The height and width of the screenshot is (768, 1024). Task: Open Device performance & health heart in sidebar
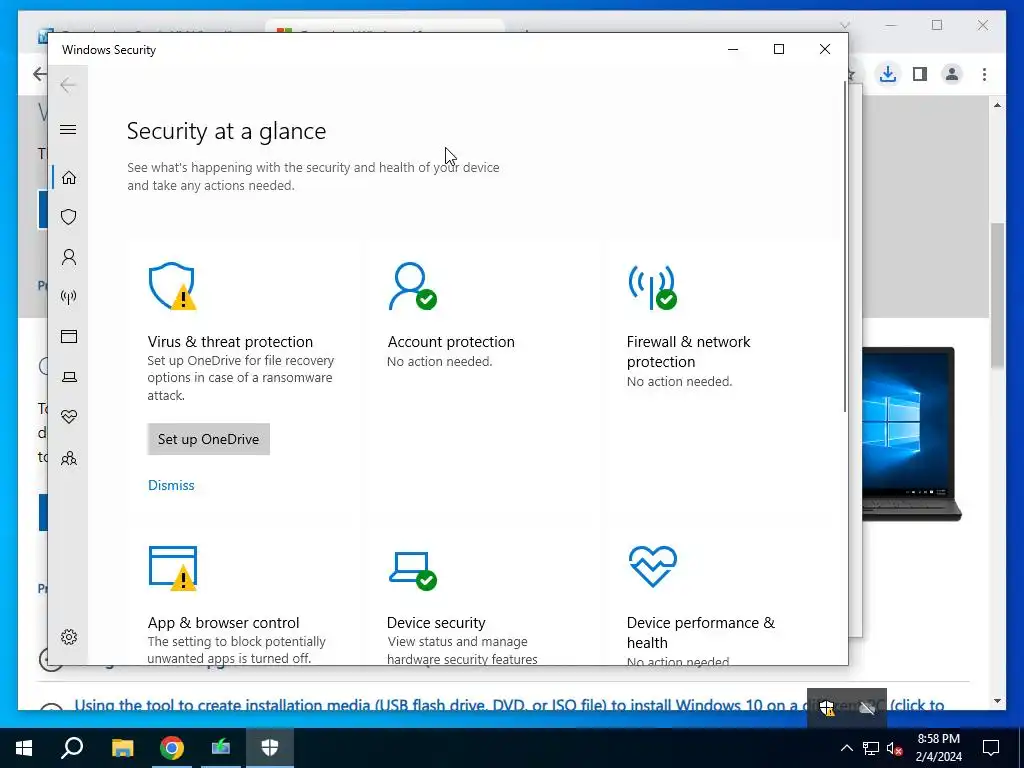(69, 417)
